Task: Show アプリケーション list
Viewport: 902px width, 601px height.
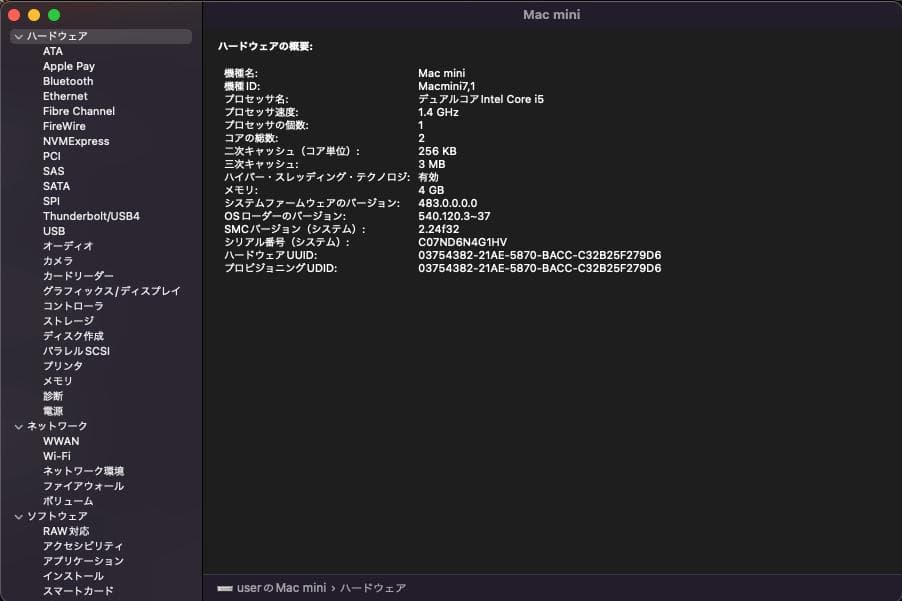Action: point(83,561)
